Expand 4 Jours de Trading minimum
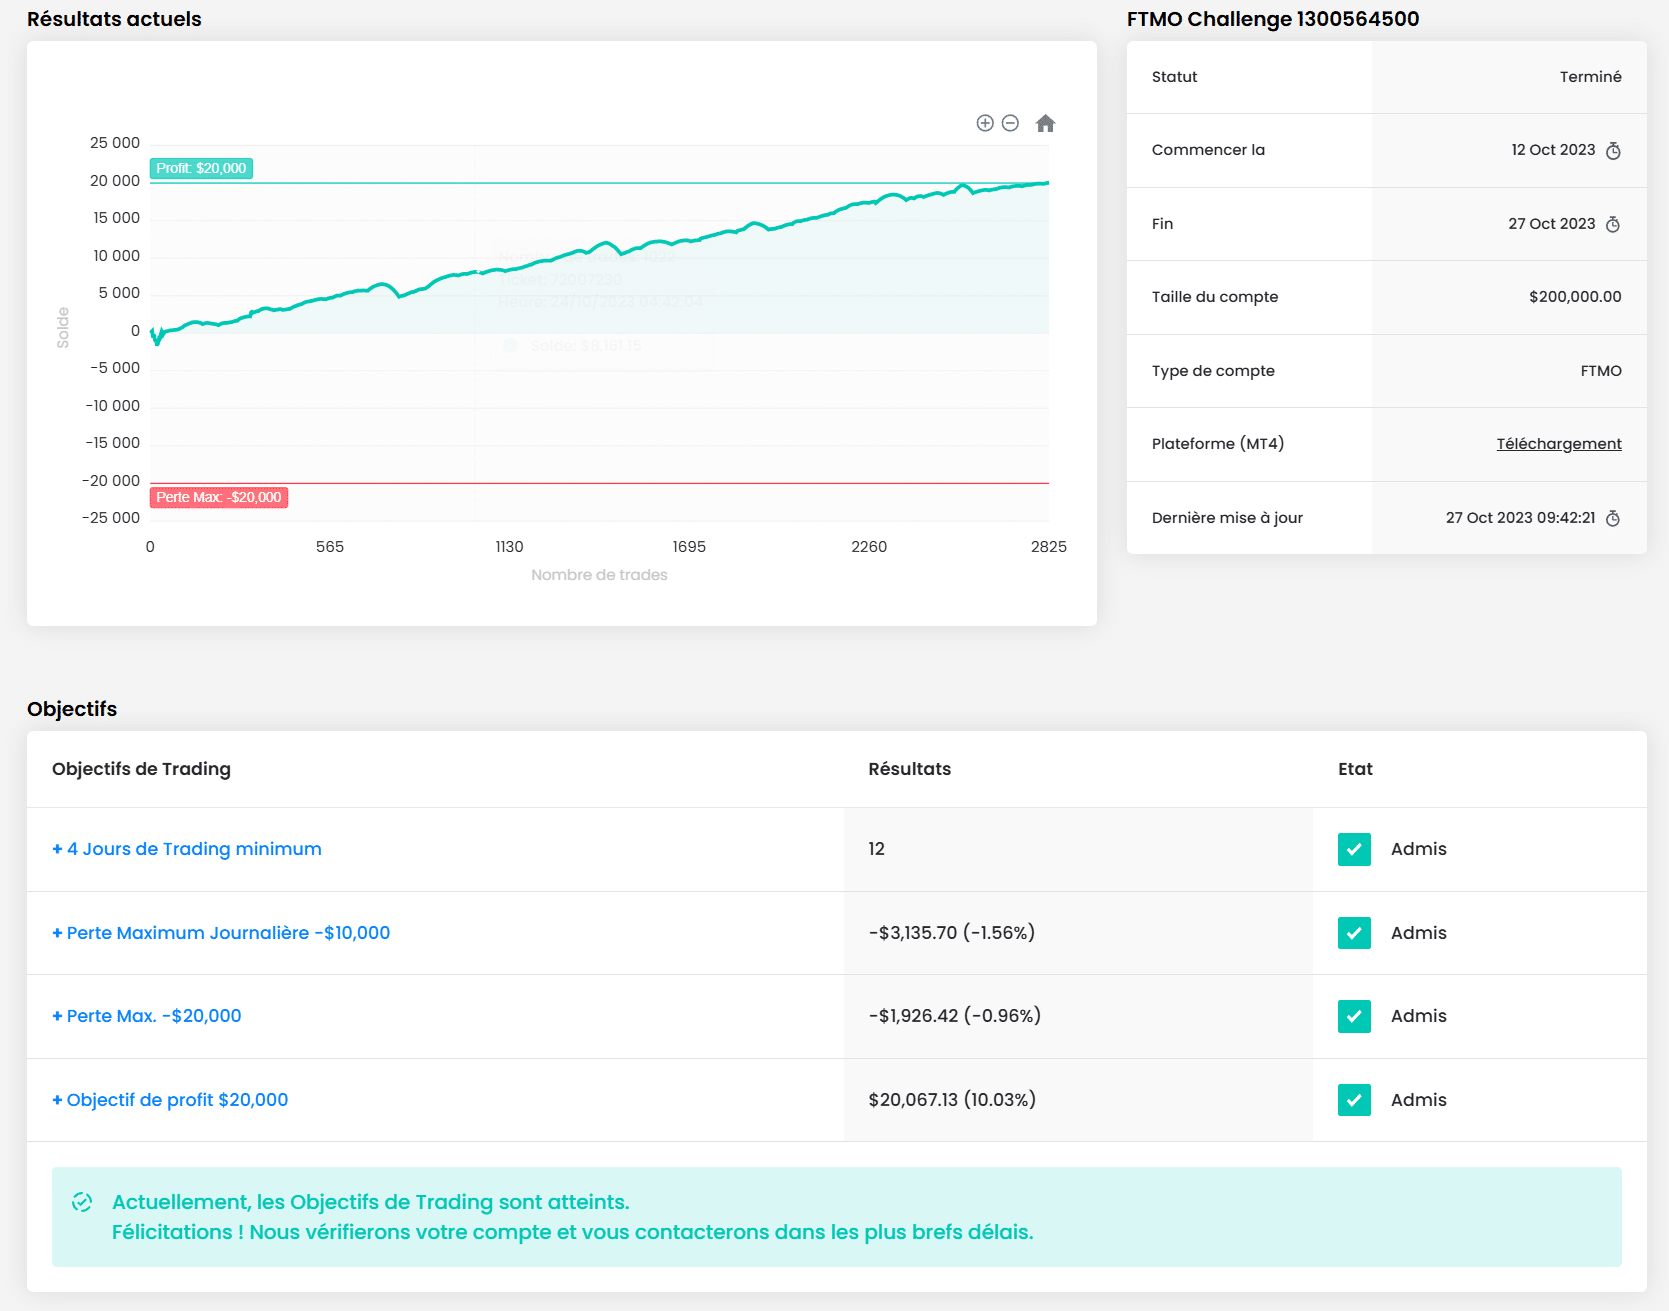Viewport: 1669px width, 1311px height. (187, 849)
